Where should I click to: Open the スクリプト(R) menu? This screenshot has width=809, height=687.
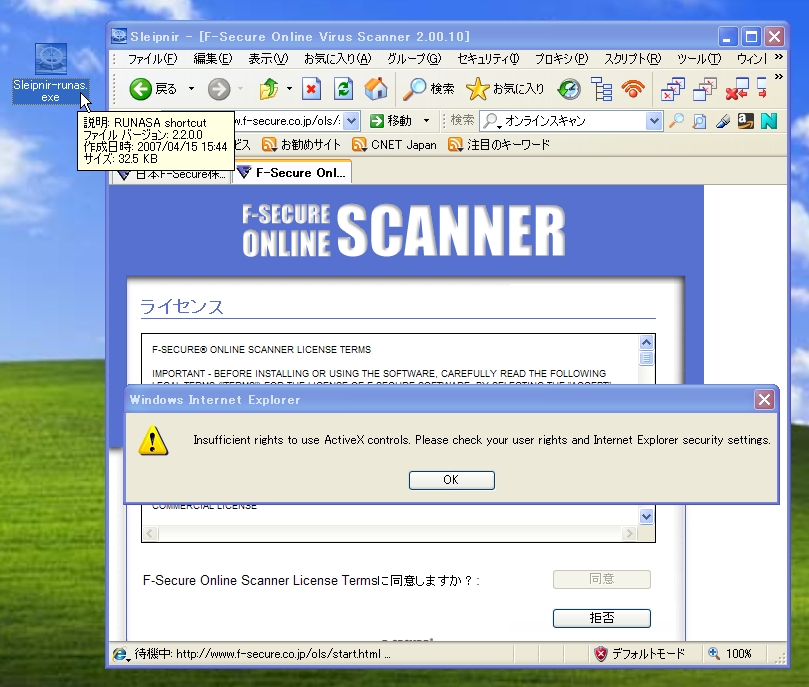633,59
